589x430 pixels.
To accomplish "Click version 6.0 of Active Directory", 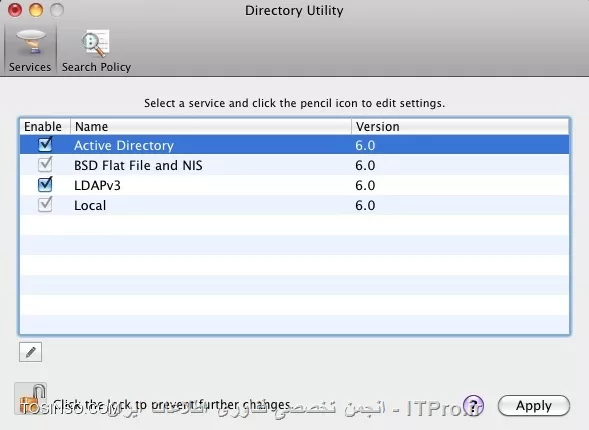I will click(x=365, y=146).
